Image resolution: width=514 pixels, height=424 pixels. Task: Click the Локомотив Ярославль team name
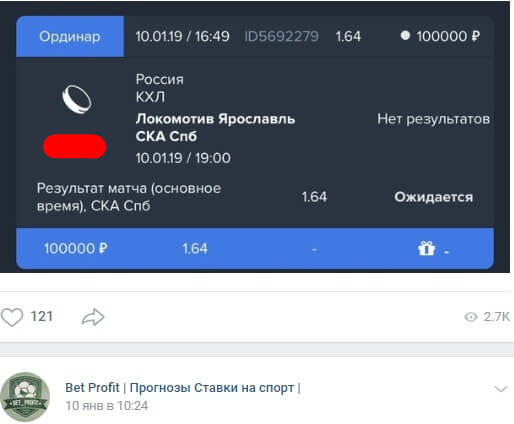click(x=215, y=119)
